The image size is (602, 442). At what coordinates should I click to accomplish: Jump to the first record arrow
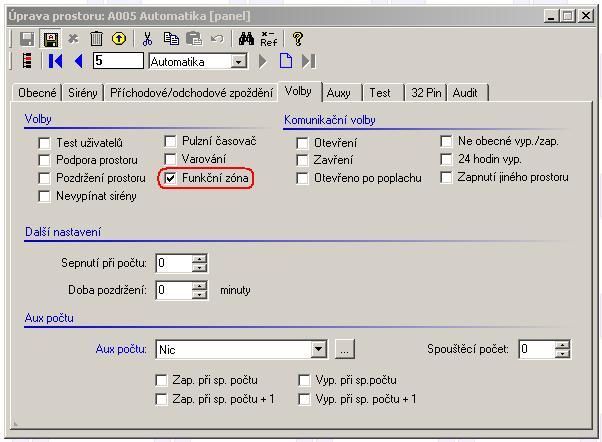click(55, 61)
